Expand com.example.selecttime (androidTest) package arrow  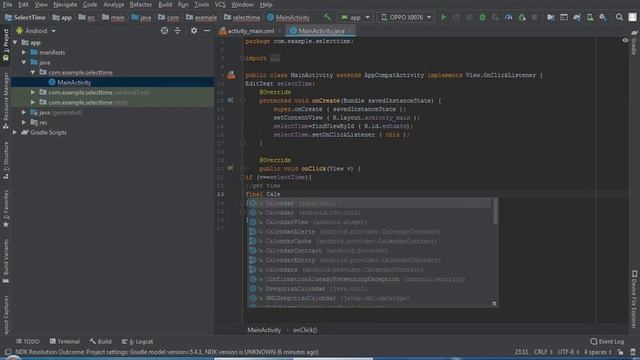tap(33, 92)
